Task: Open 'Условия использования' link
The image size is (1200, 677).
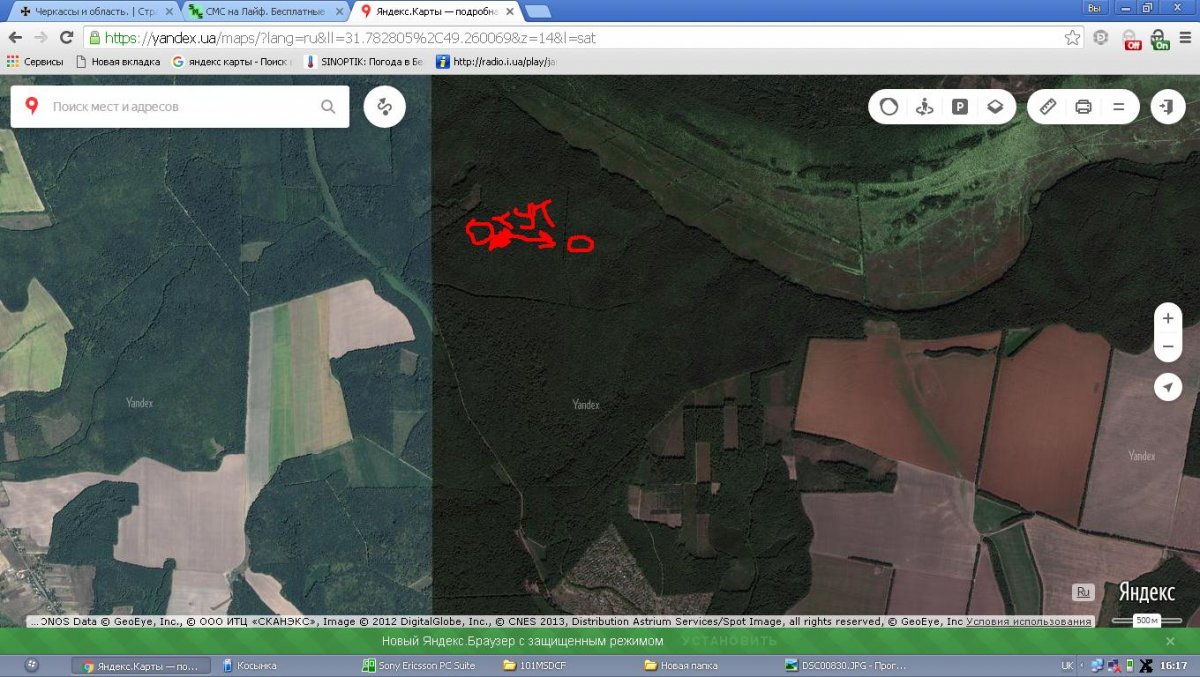Action: coord(1029,622)
